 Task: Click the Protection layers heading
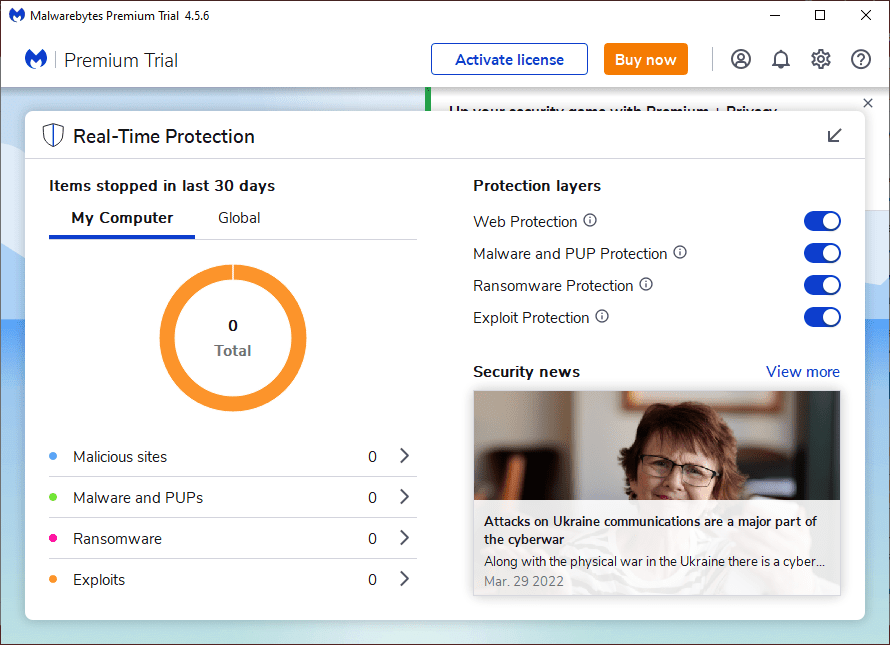(537, 186)
